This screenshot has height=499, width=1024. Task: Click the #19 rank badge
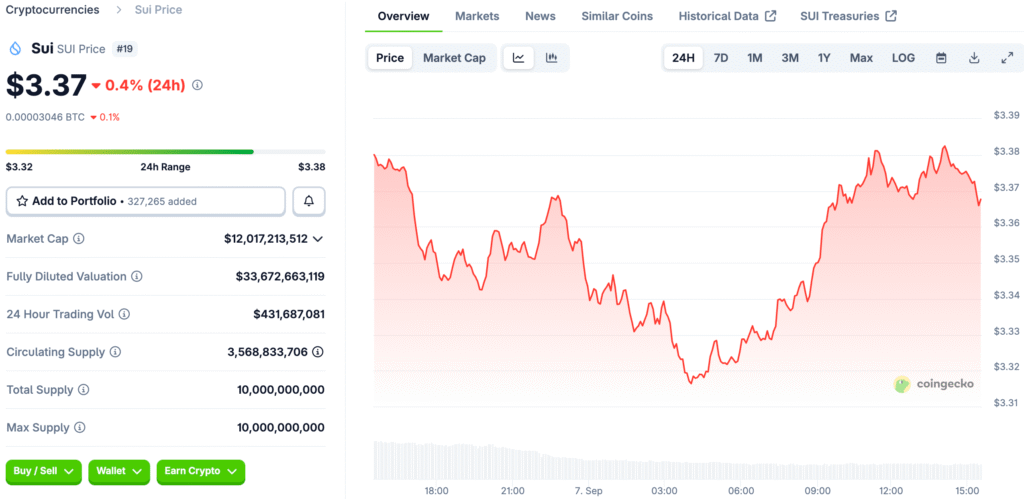pos(124,48)
